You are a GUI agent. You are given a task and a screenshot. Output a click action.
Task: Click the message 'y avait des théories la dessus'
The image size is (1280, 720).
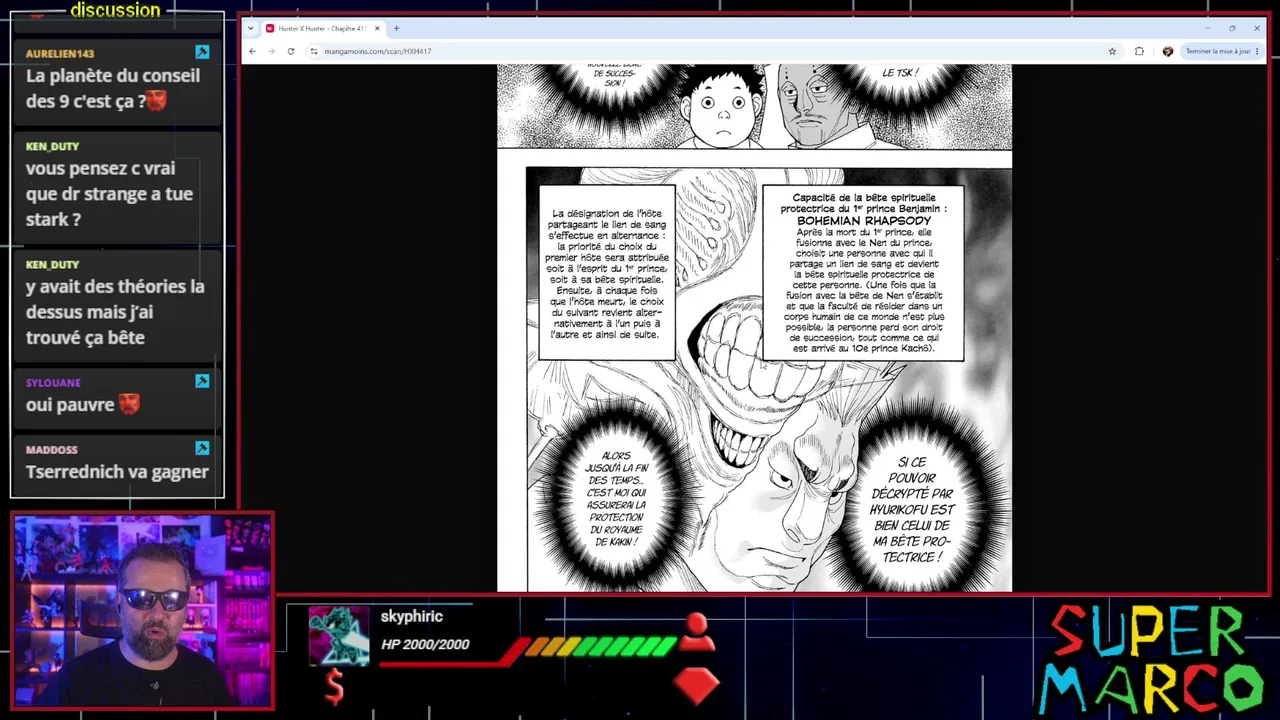115,312
